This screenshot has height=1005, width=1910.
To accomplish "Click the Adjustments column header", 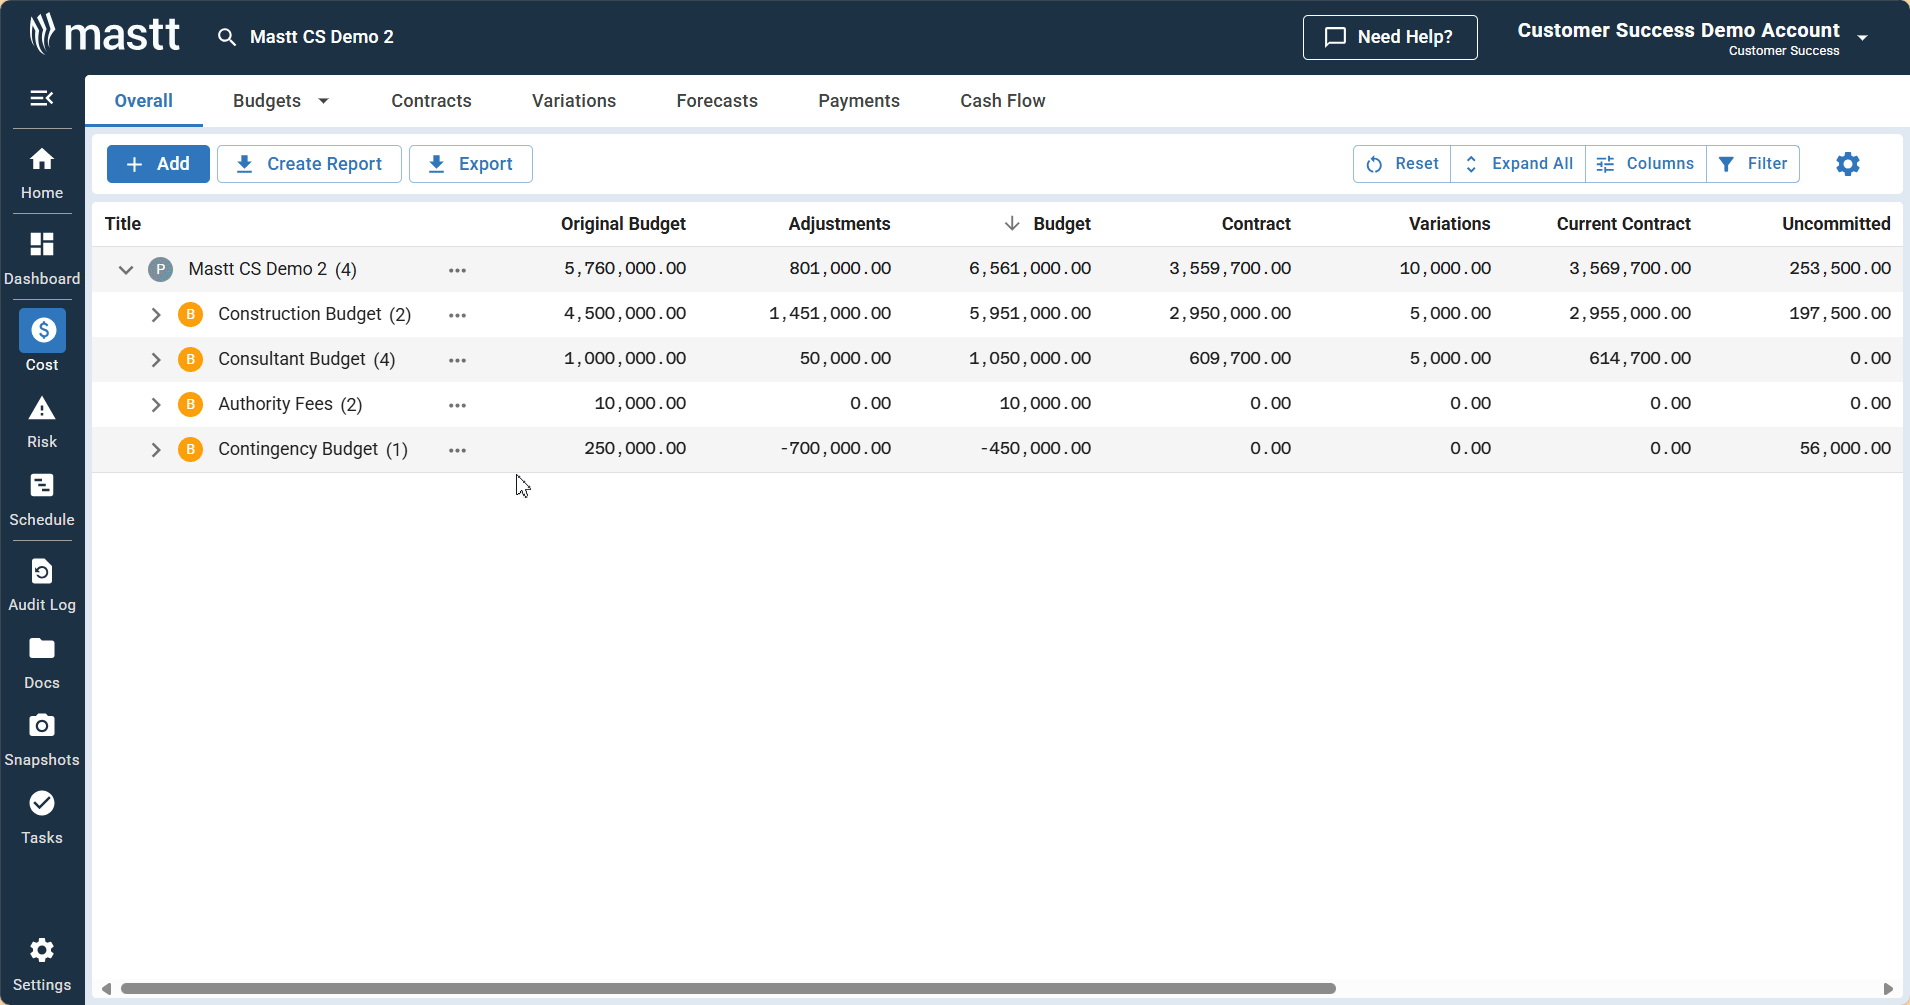I will [839, 224].
